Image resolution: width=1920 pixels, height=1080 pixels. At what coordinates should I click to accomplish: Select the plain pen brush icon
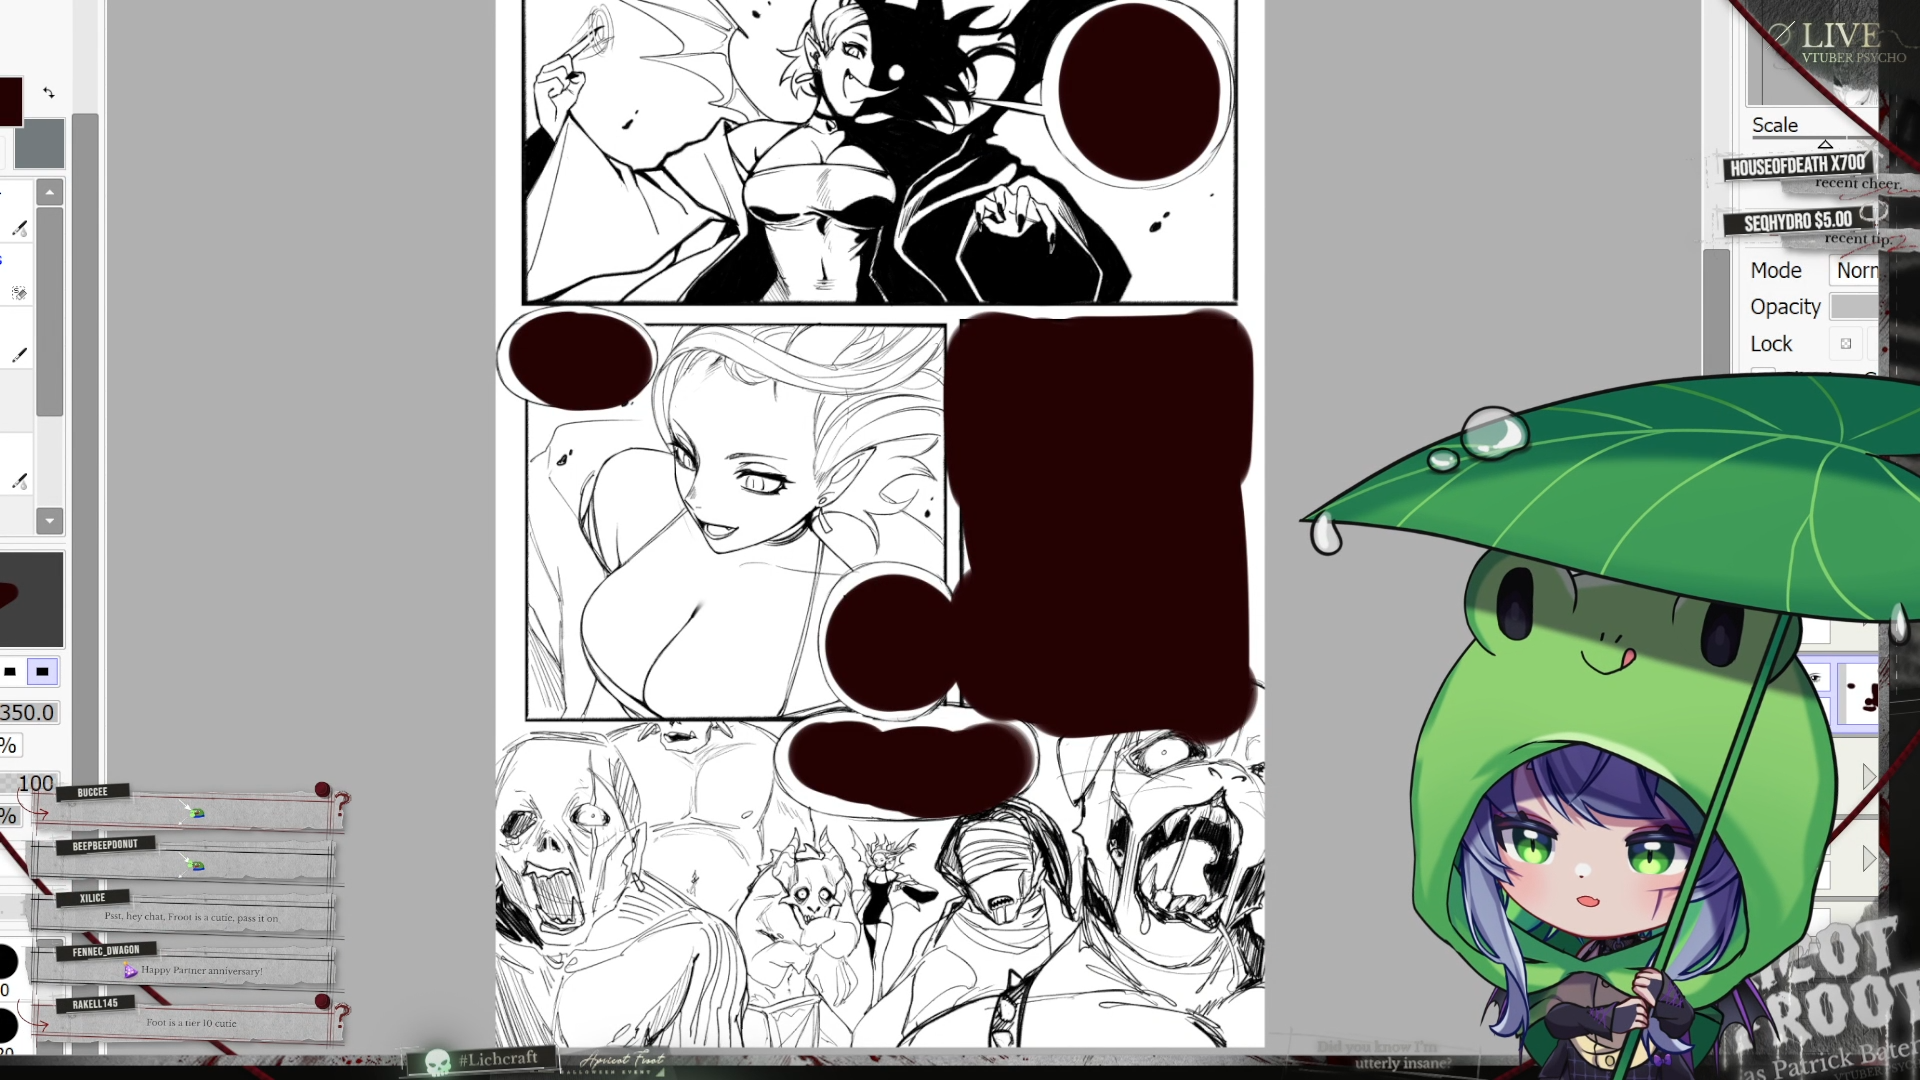(x=19, y=355)
